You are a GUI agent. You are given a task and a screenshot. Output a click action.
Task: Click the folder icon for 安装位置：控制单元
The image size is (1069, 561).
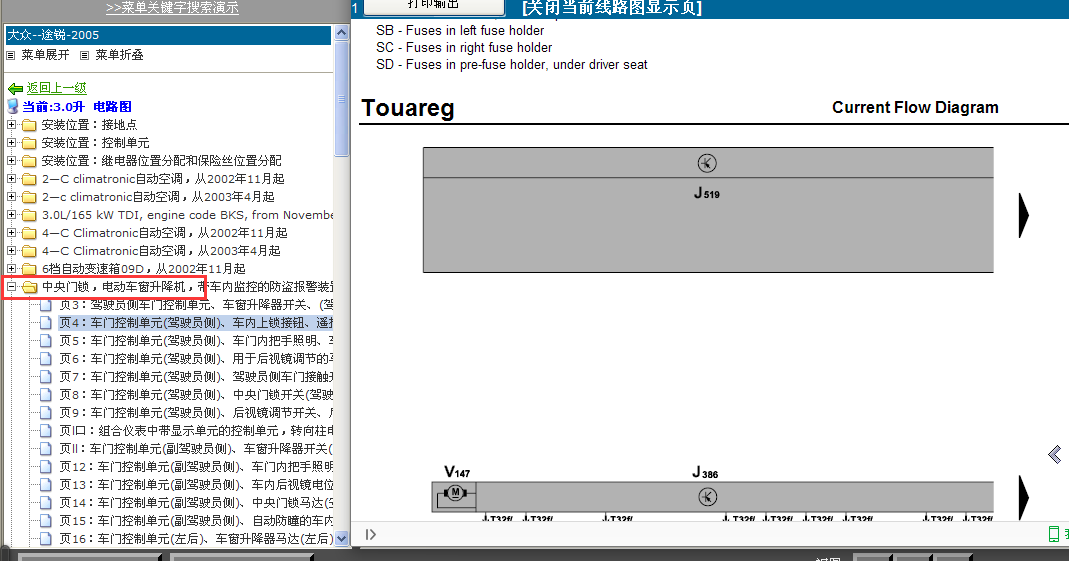[29, 143]
